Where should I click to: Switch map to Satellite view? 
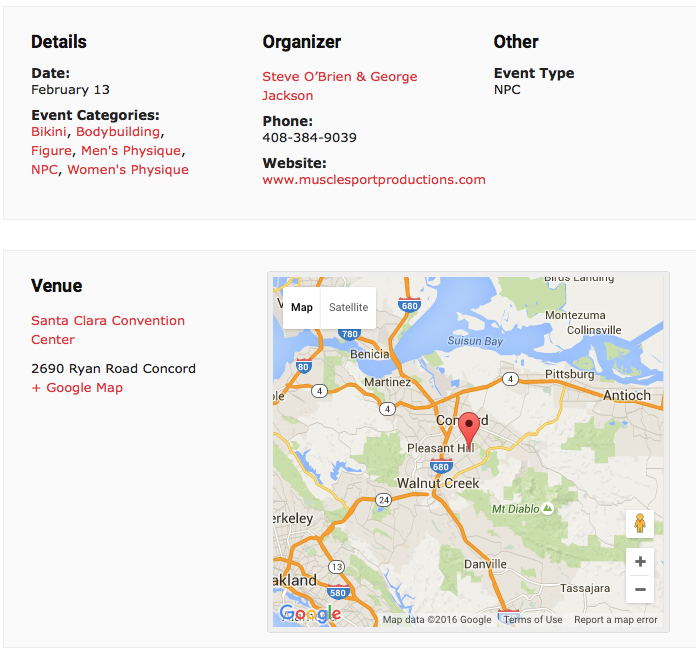coord(349,308)
